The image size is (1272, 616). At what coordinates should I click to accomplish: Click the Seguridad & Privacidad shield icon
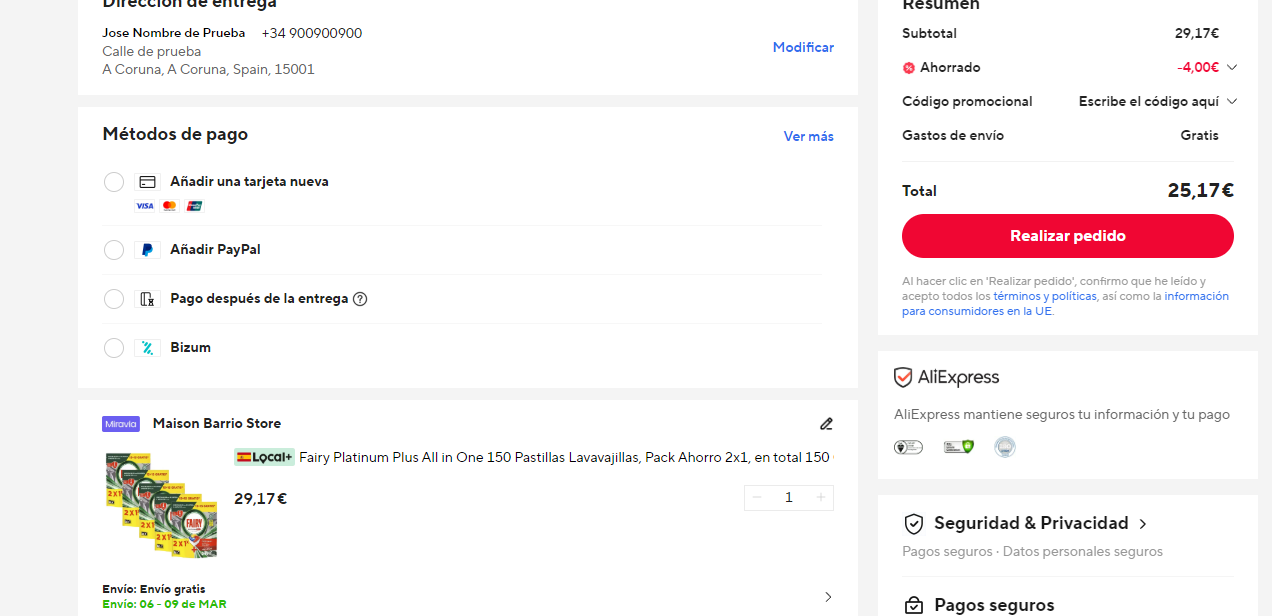913,524
